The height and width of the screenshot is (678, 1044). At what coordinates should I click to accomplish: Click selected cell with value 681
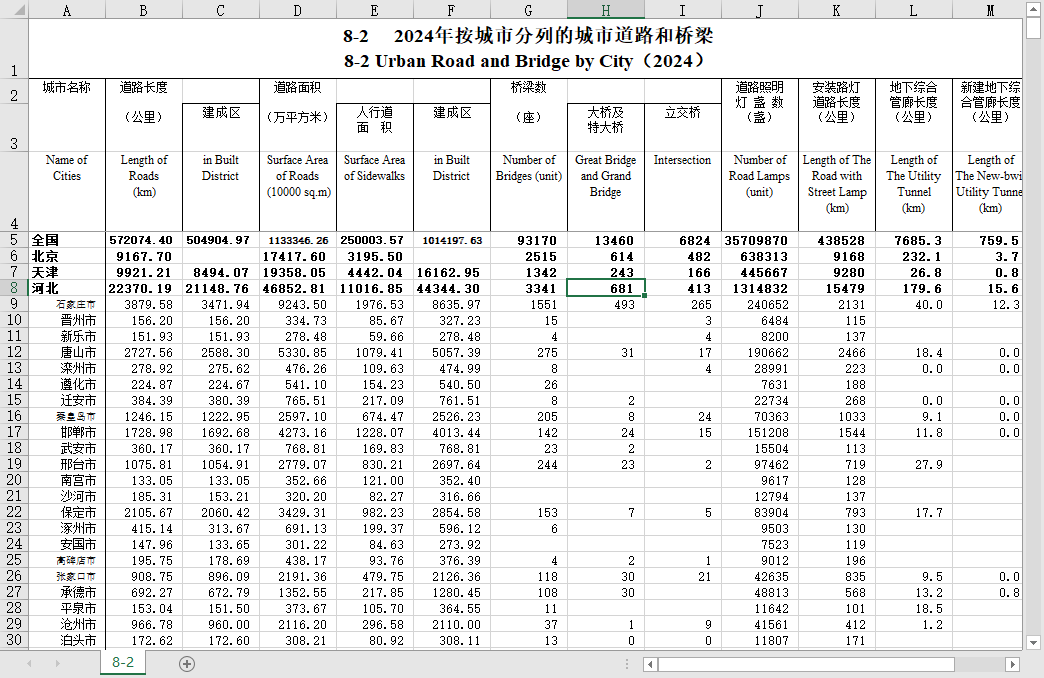click(x=606, y=288)
